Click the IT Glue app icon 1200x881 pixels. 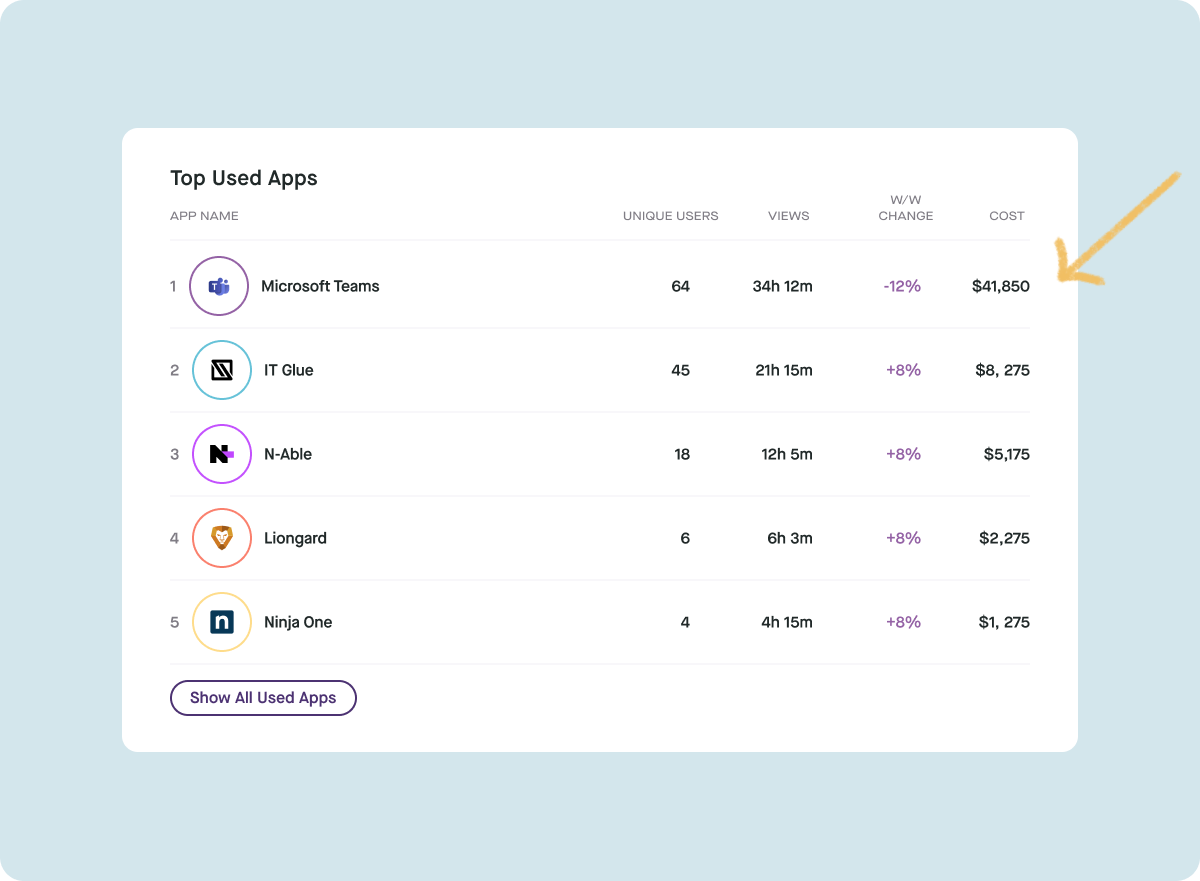pos(222,370)
